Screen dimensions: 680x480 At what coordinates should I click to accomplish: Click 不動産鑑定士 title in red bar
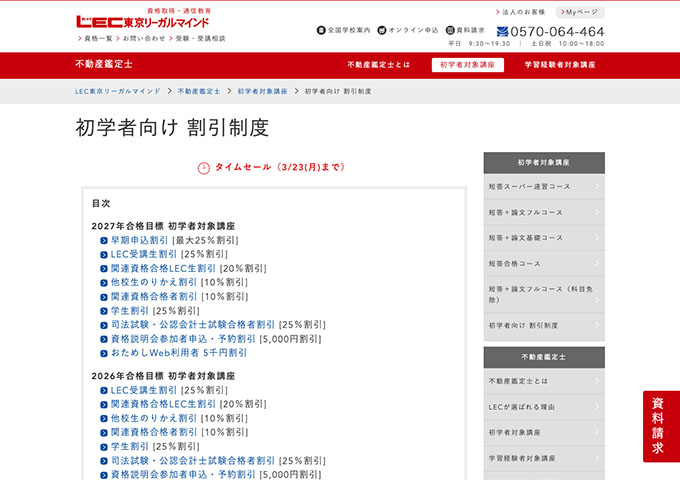104,64
